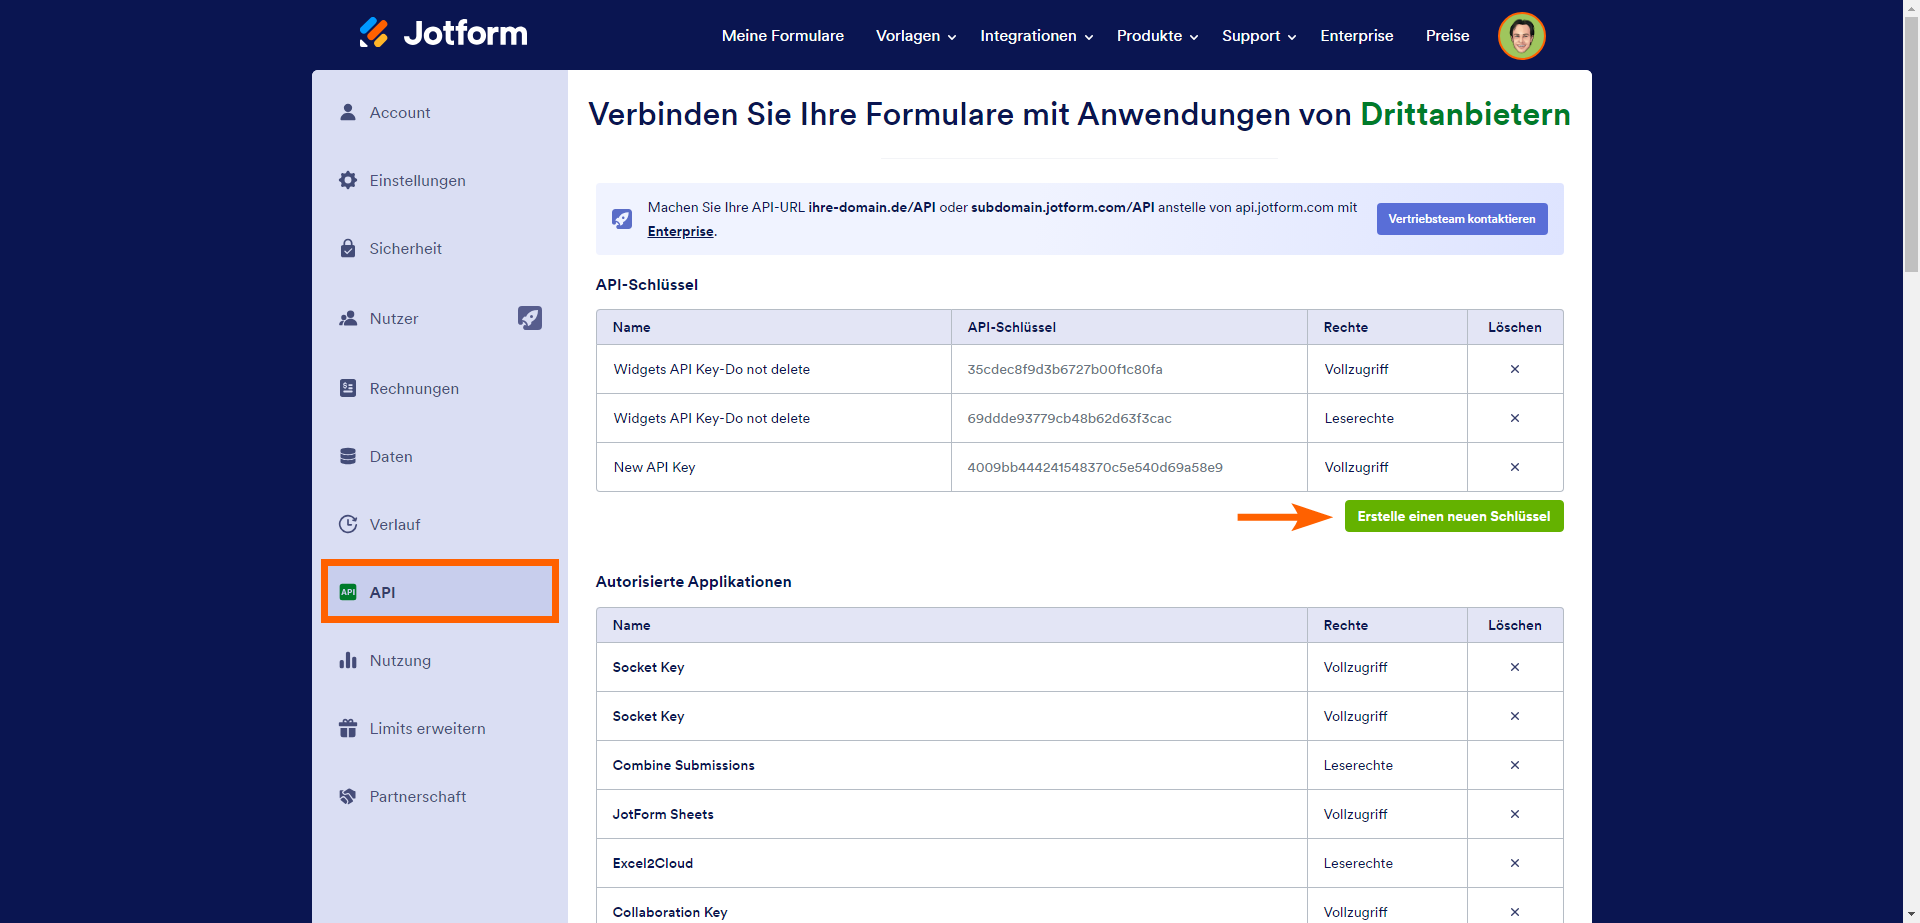The image size is (1920, 923).
Task: Open the Enterprise menu item
Action: point(1356,36)
